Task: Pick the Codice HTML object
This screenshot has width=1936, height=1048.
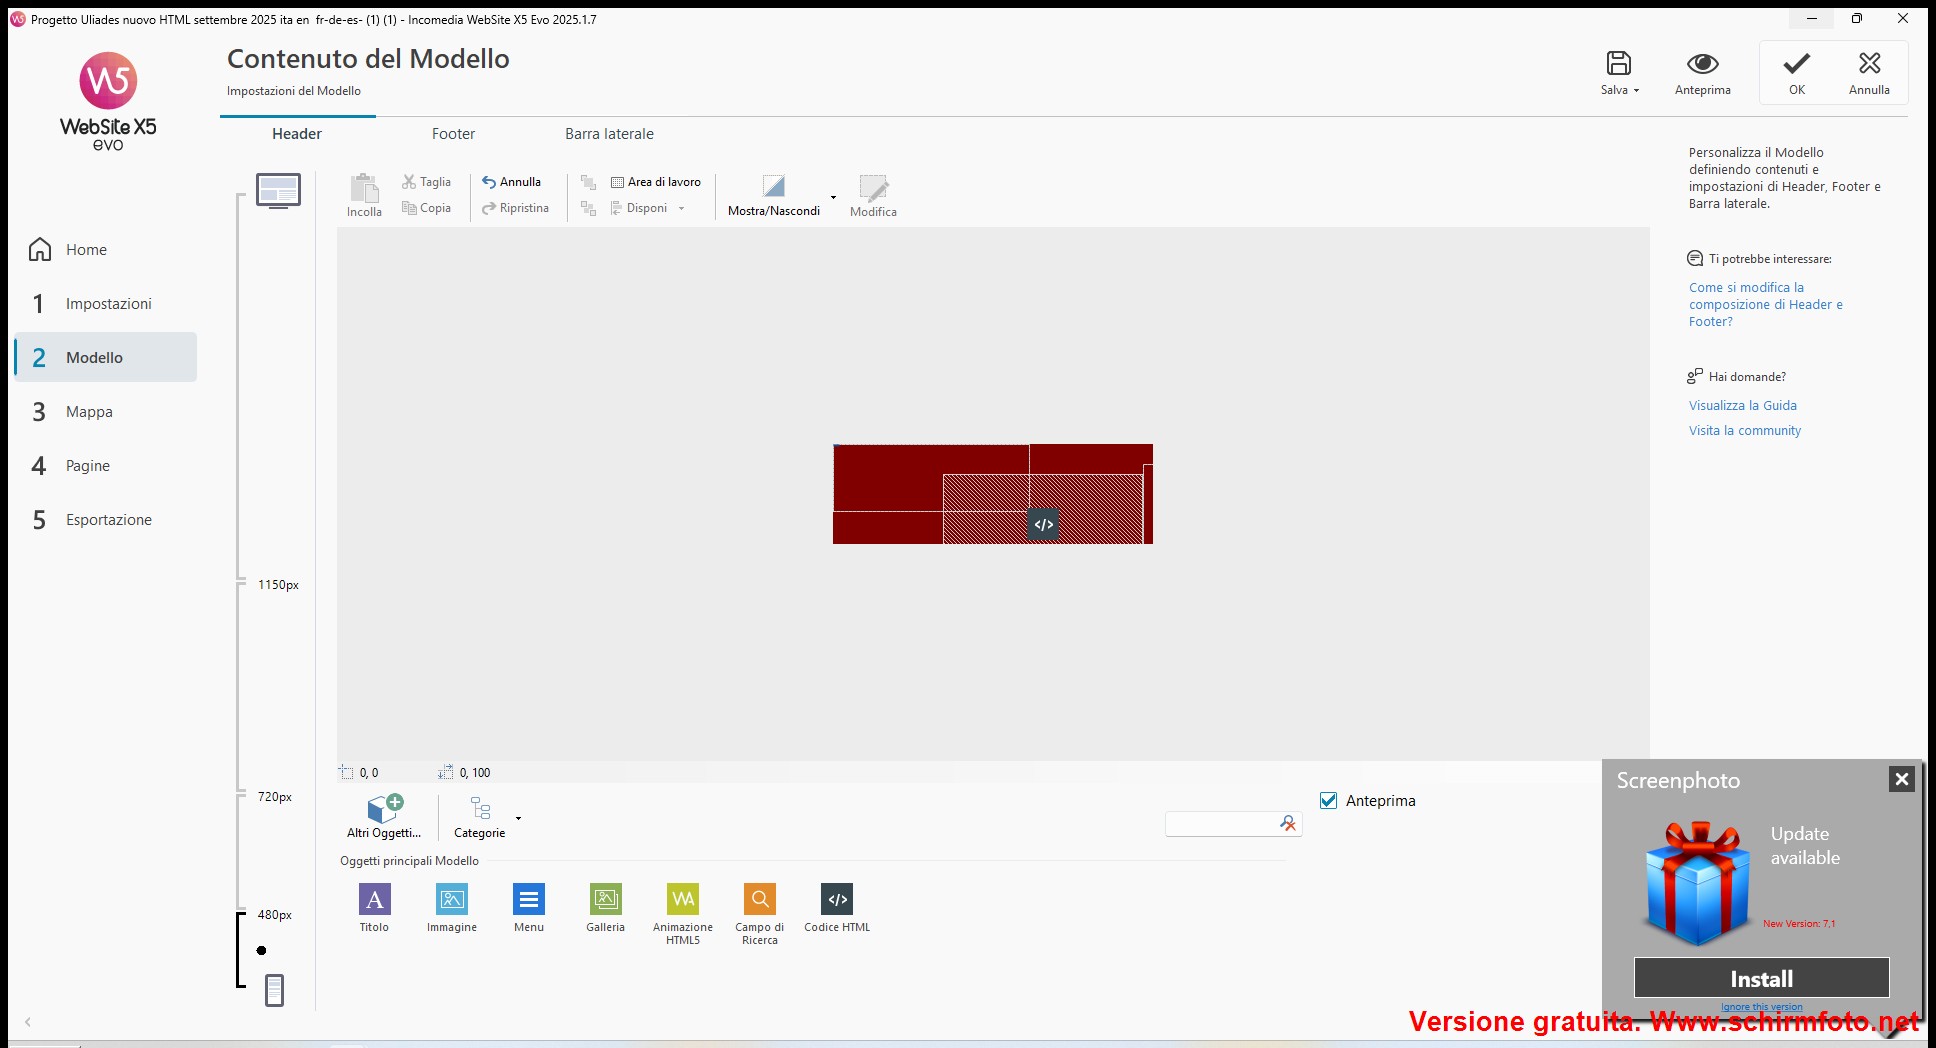Action: 837,900
